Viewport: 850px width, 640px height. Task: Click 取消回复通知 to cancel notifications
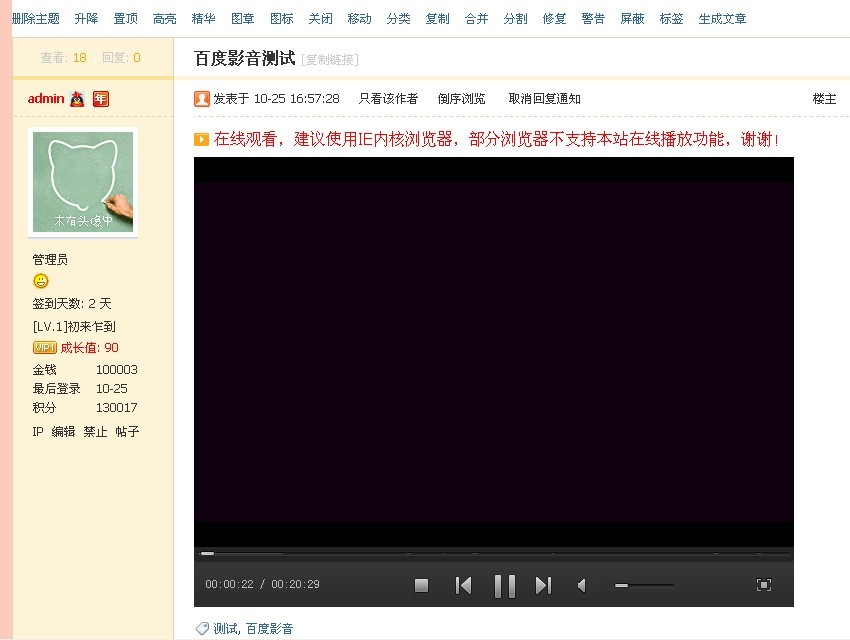pyautogui.click(x=544, y=99)
